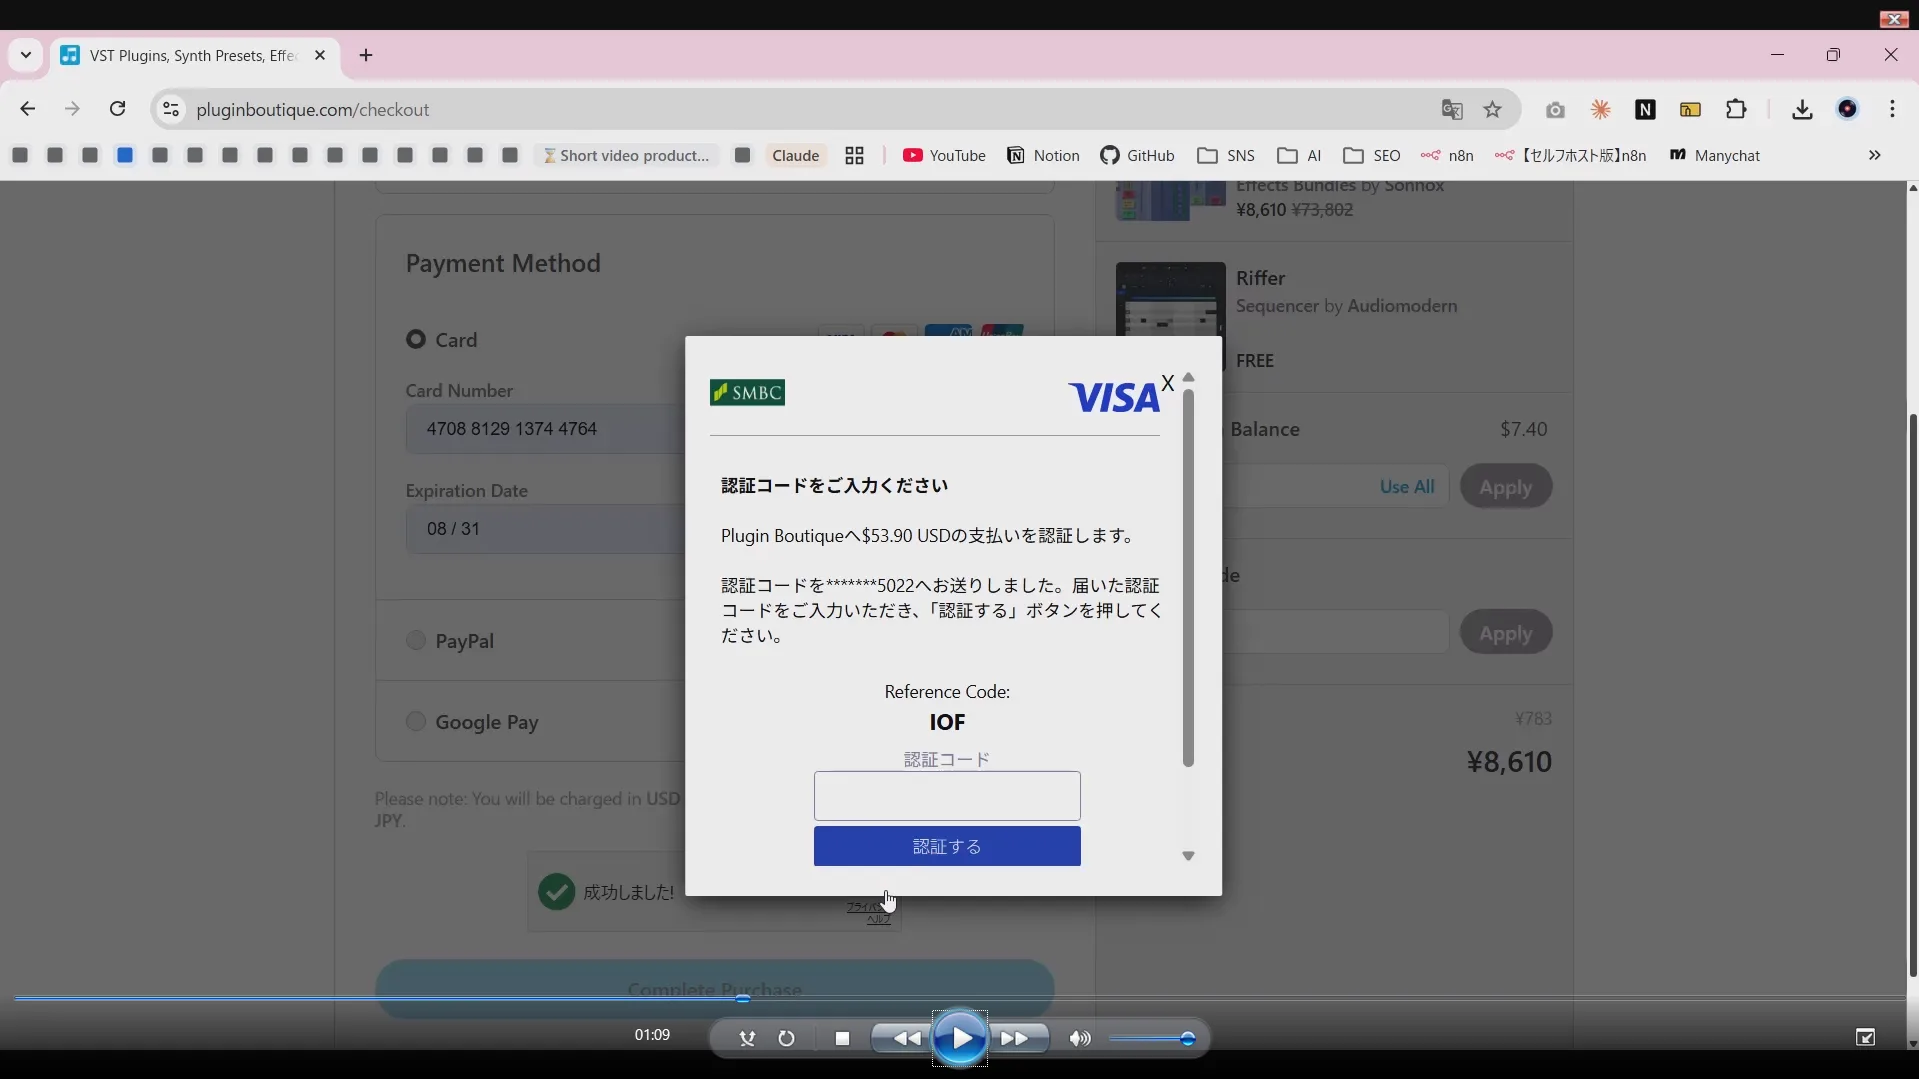The width and height of the screenshot is (1919, 1079).
Task: Show hidden bookmarks via overflow chevron
Action: pyautogui.click(x=1875, y=155)
